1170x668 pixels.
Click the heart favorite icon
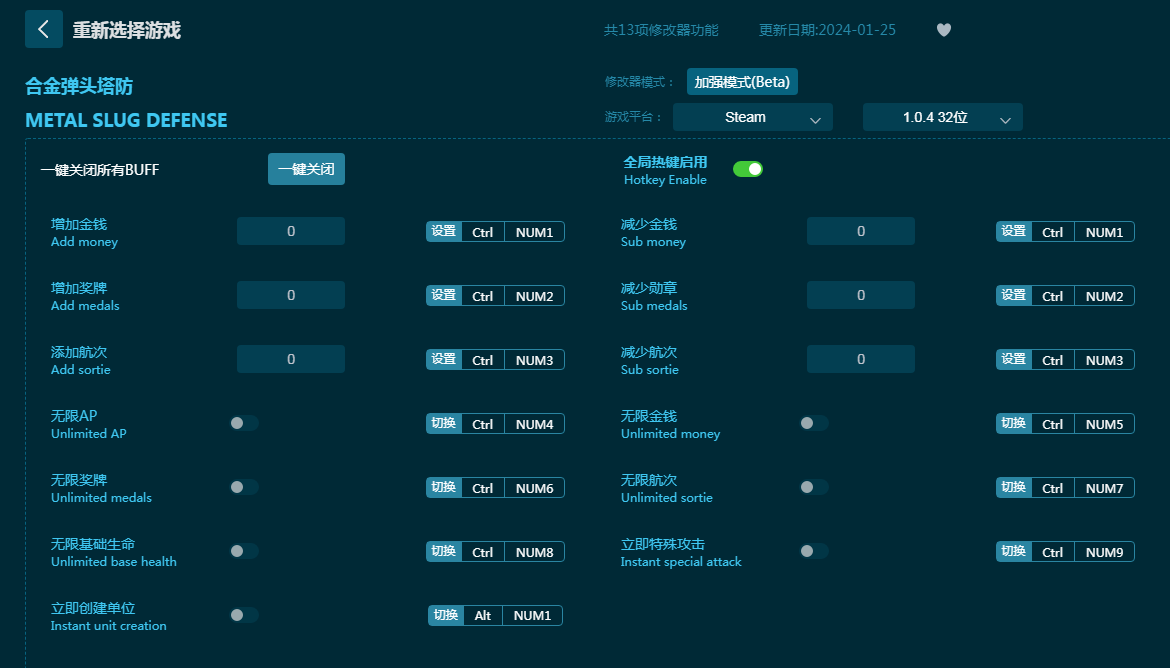point(943,30)
